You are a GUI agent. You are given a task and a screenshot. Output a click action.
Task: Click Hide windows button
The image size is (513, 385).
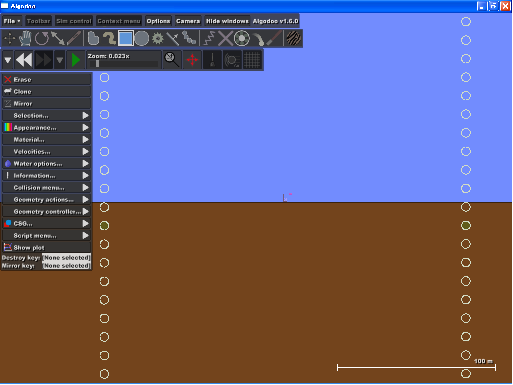click(x=227, y=21)
